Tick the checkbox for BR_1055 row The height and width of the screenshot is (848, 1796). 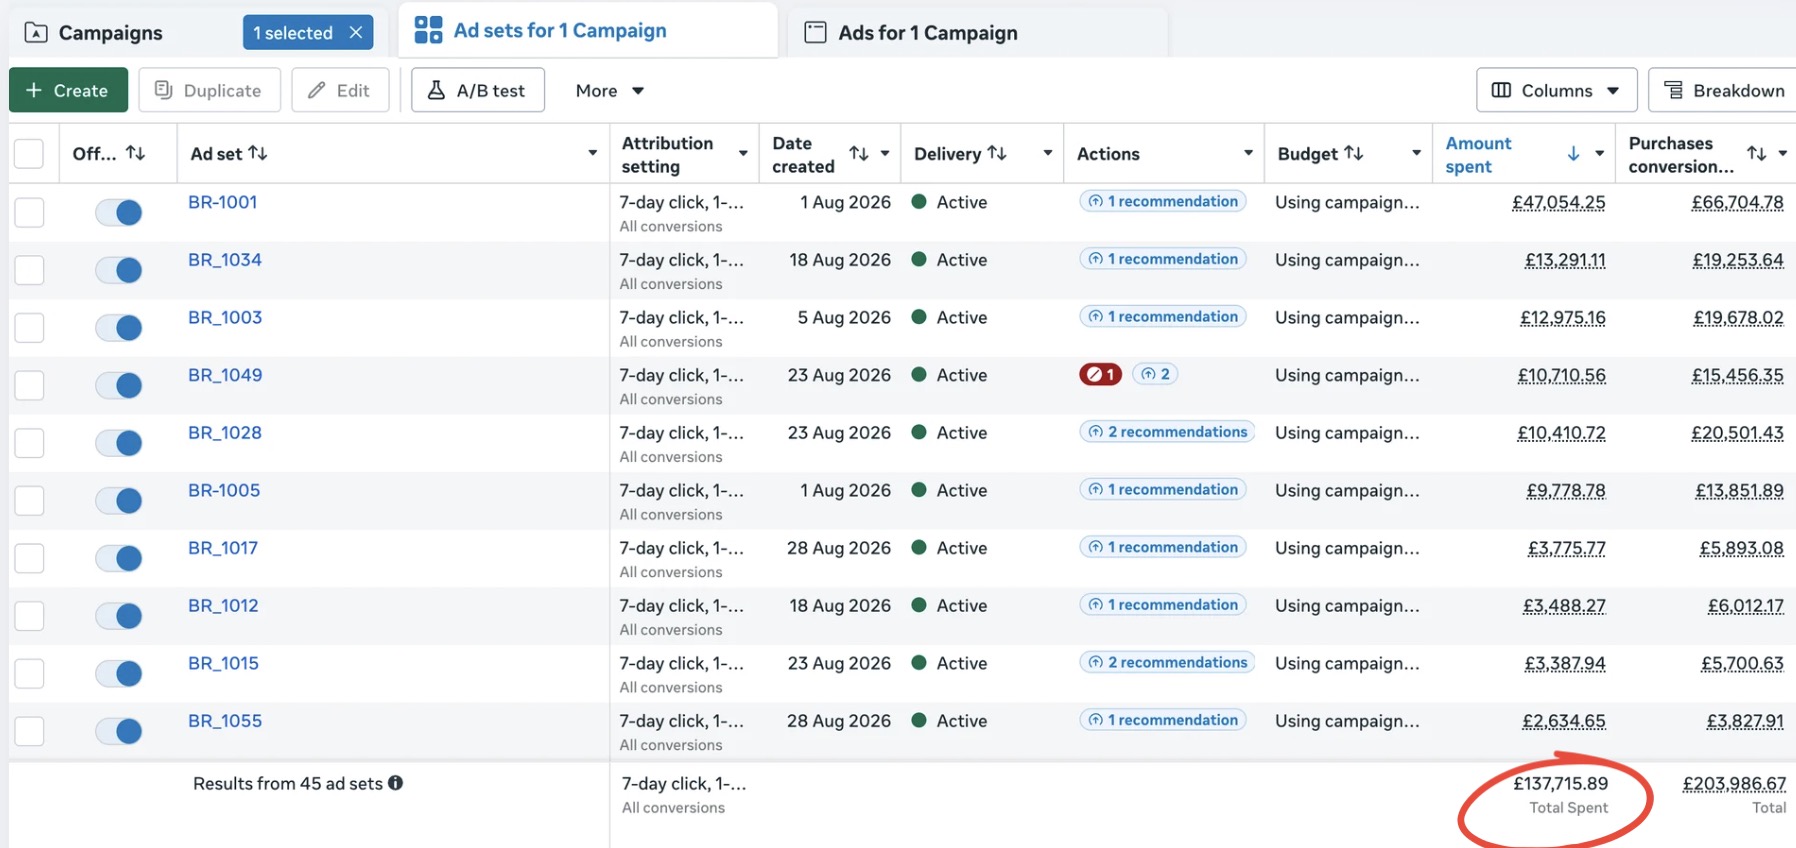pyautogui.click(x=29, y=731)
